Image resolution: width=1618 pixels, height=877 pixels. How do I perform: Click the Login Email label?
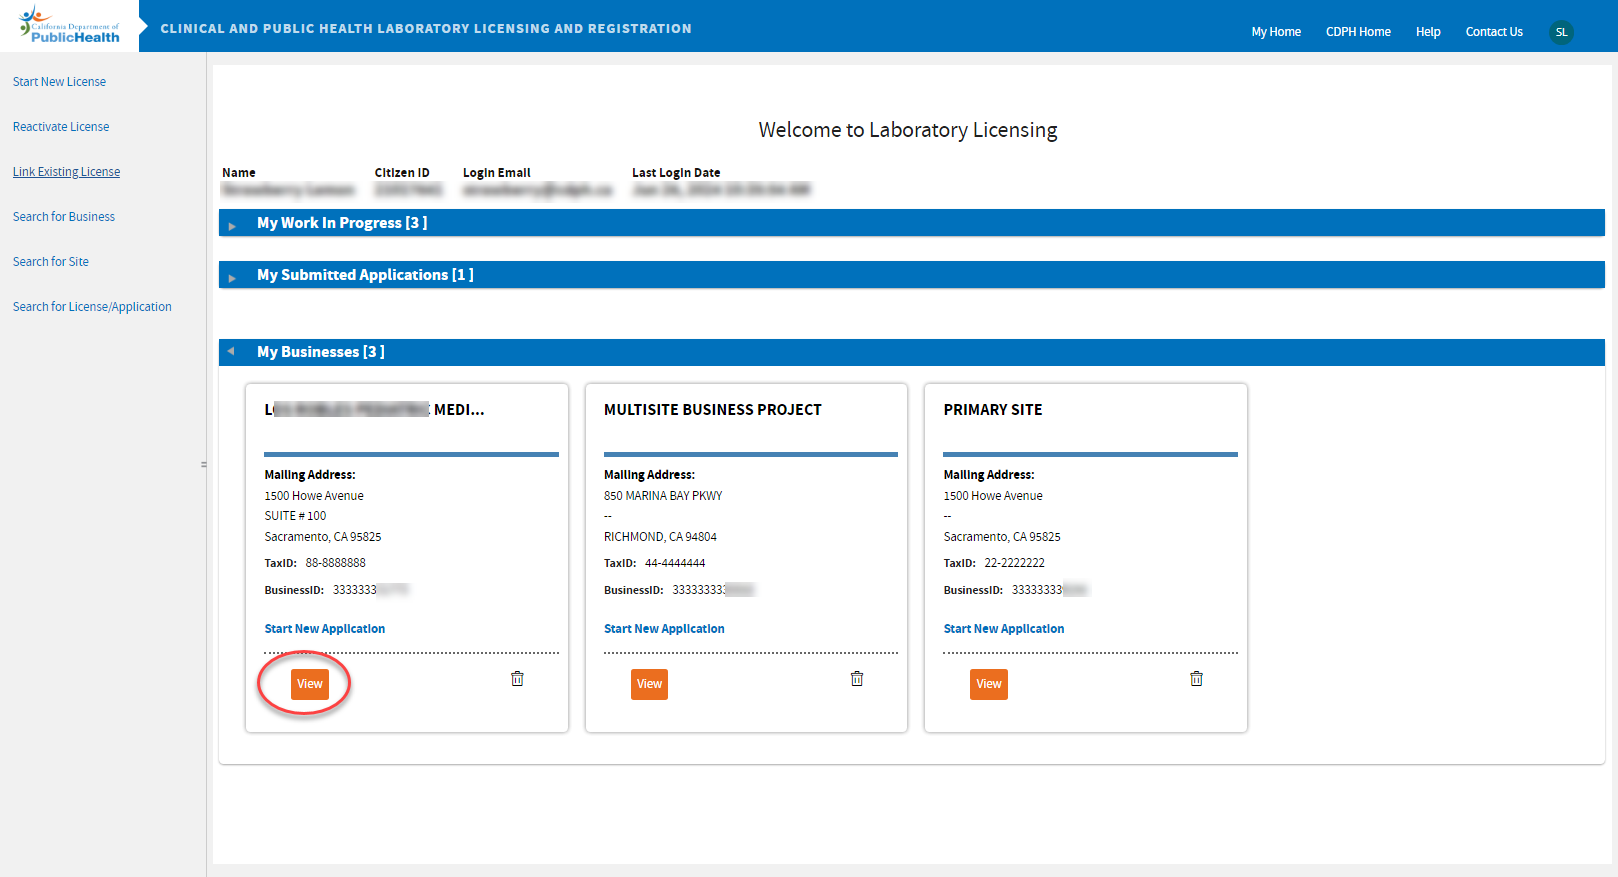coord(497,173)
